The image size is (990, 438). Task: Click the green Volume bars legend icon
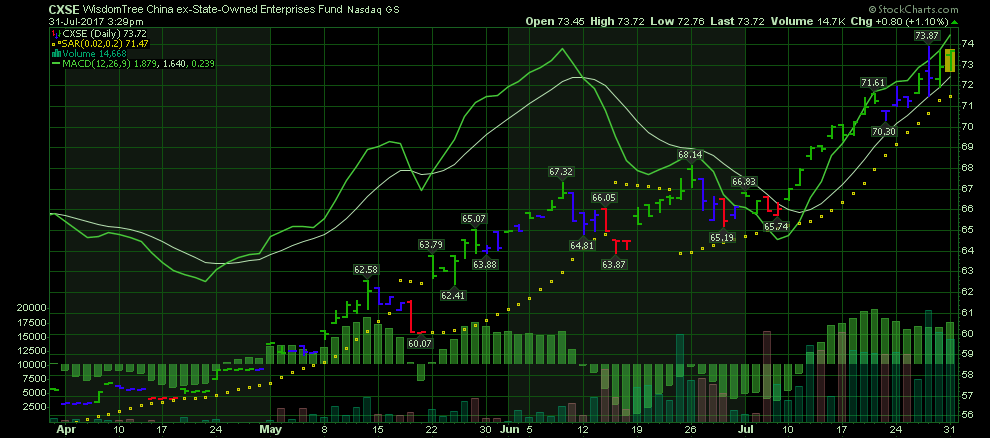pyautogui.click(x=53, y=53)
